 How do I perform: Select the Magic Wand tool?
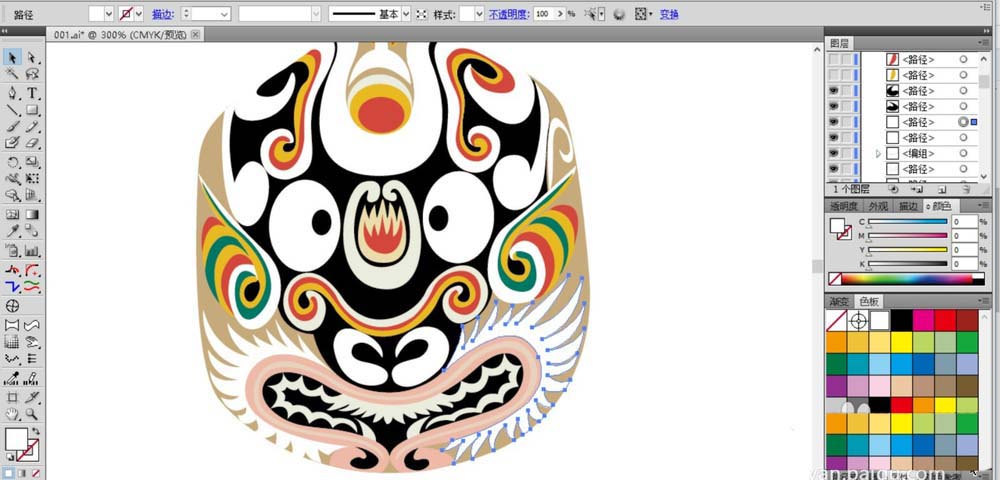pos(13,74)
